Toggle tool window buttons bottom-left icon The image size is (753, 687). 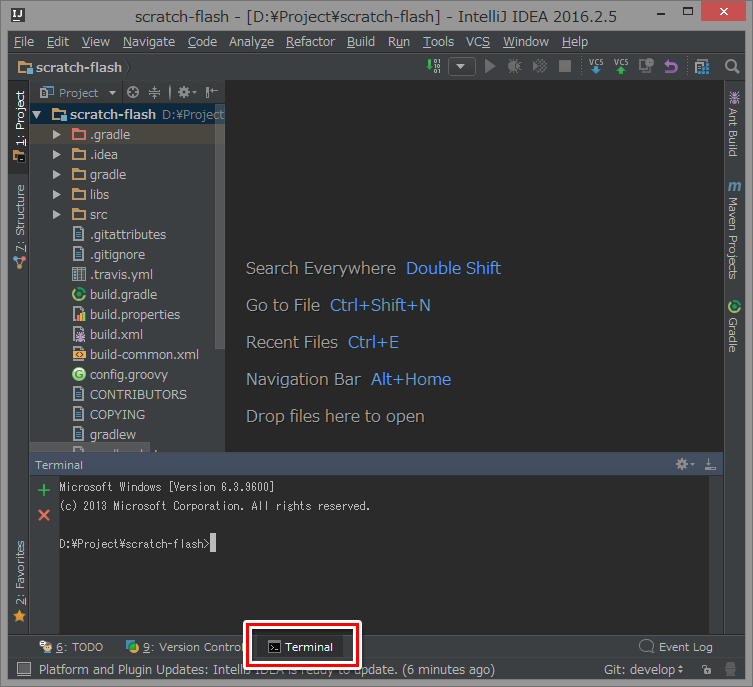24,669
